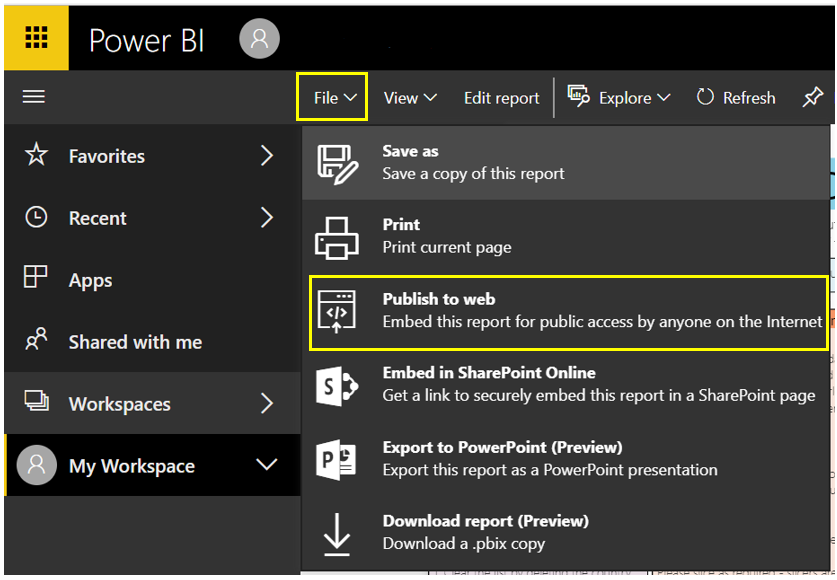Open the View dropdown menu
The height and width of the screenshot is (580, 837).
click(x=410, y=98)
